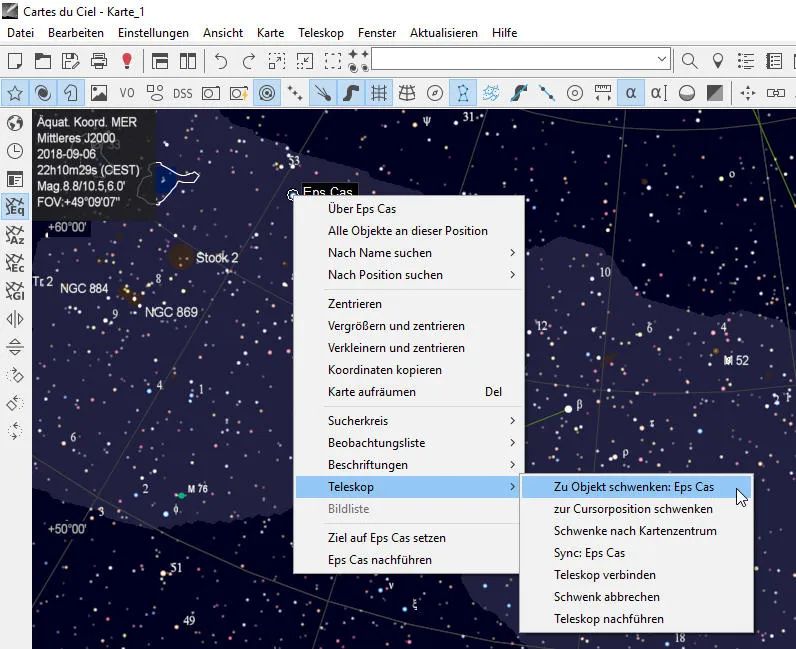Click the search magnifier icon
The height and width of the screenshot is (649, 796).
pyautogui.click(x=689, y=61)
